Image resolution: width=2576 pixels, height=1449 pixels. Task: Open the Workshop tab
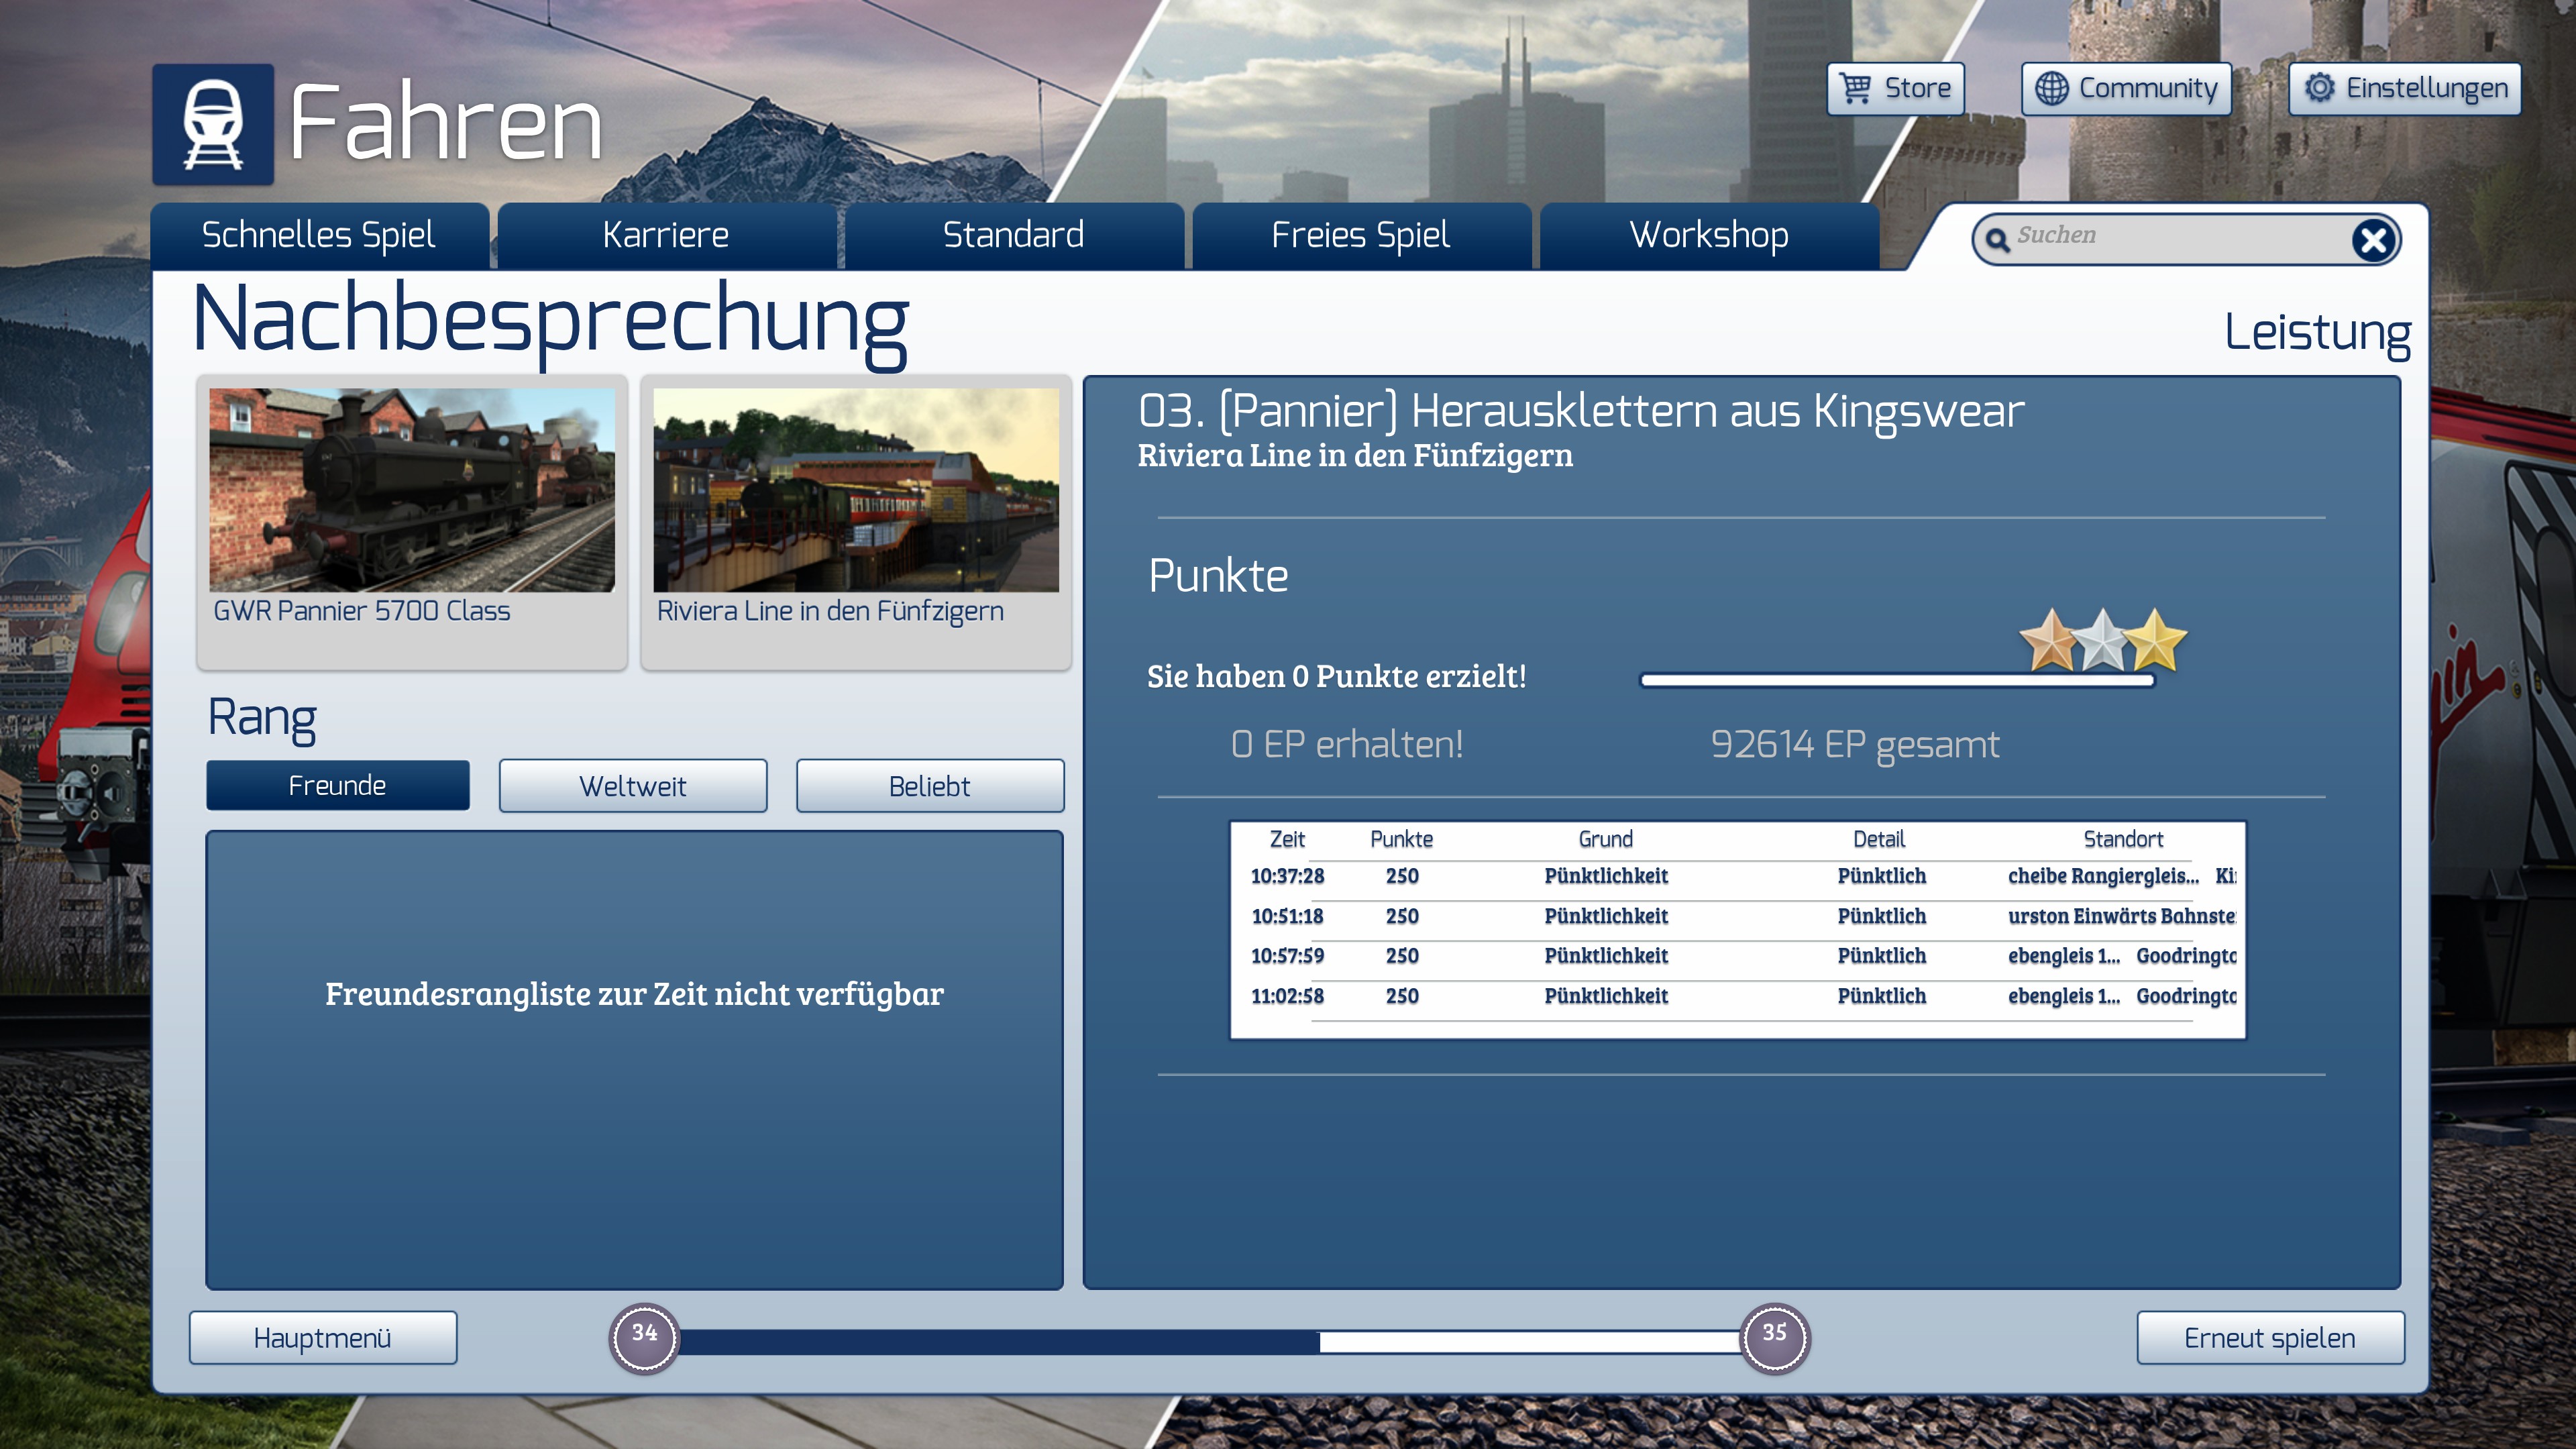pyautogui.click(x=1708, y=235)
